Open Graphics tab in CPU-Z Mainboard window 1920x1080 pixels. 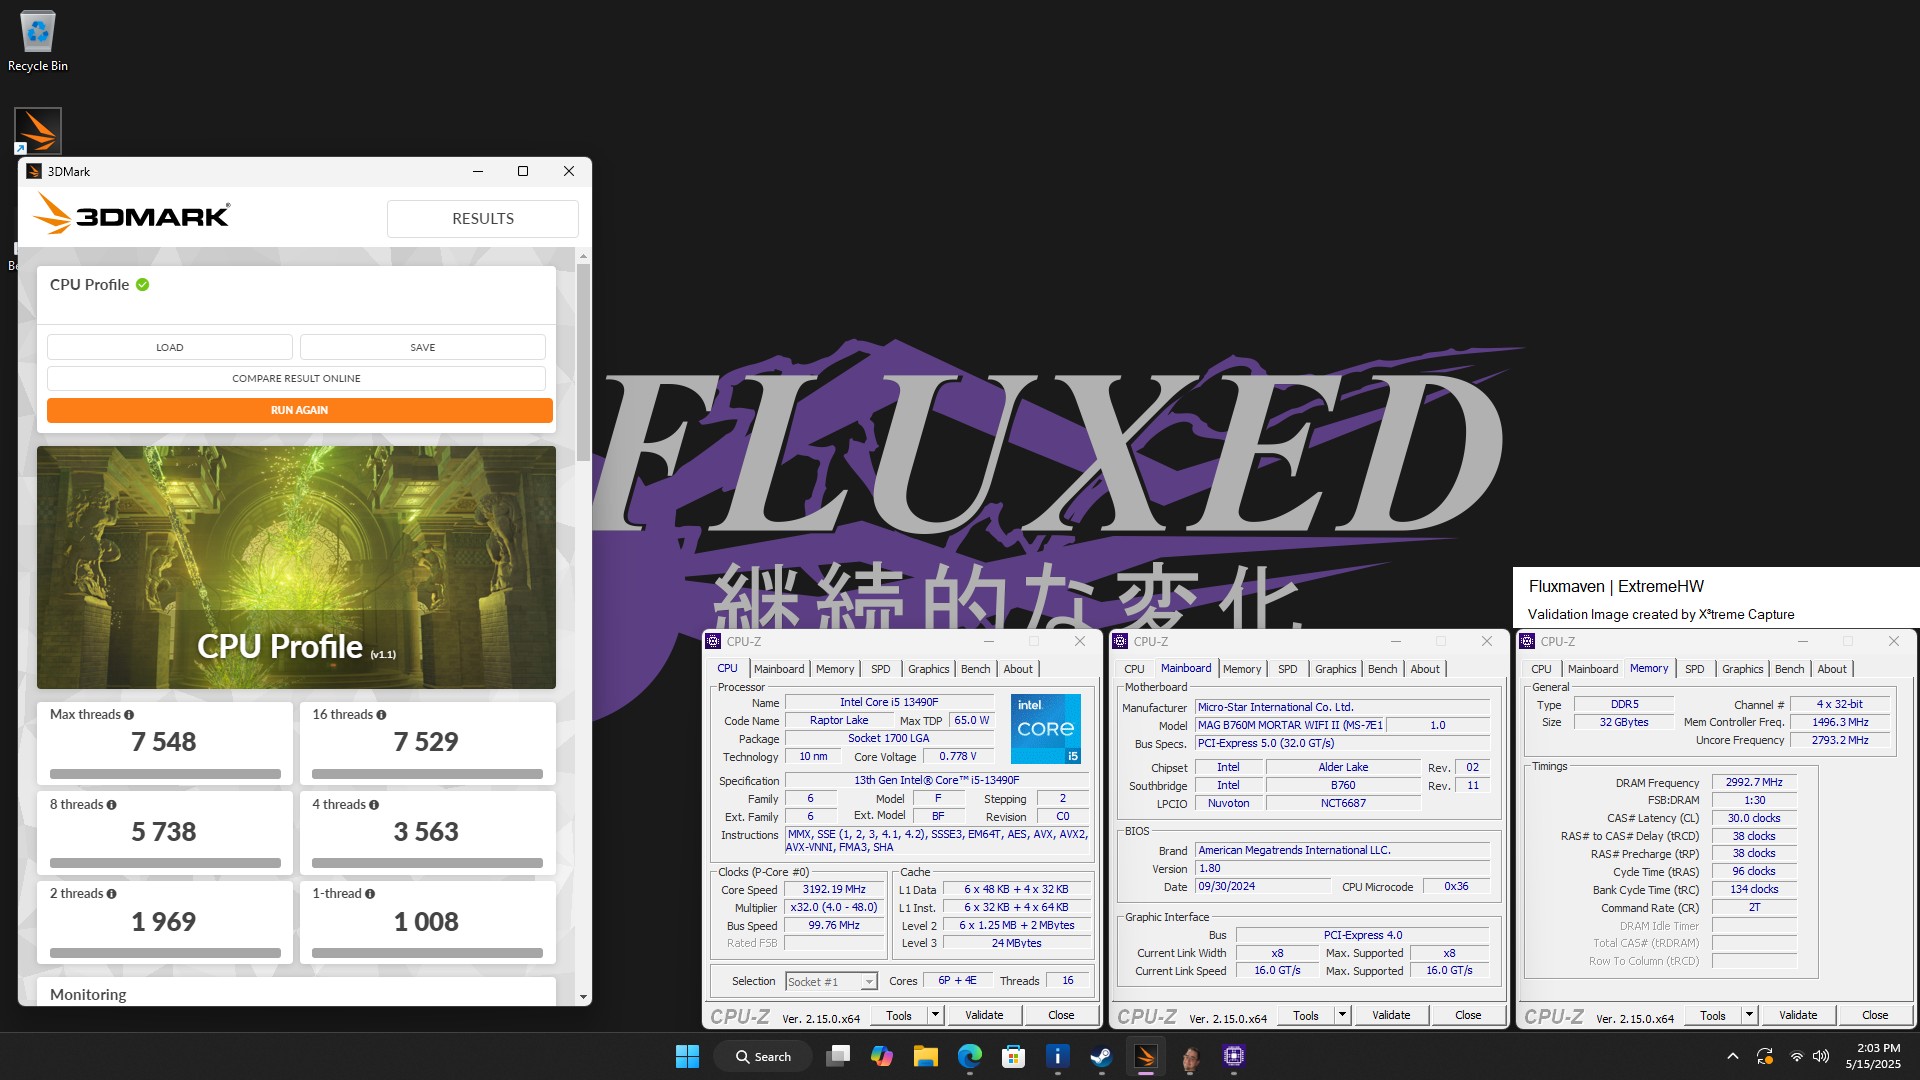[x=1335, y=669]
